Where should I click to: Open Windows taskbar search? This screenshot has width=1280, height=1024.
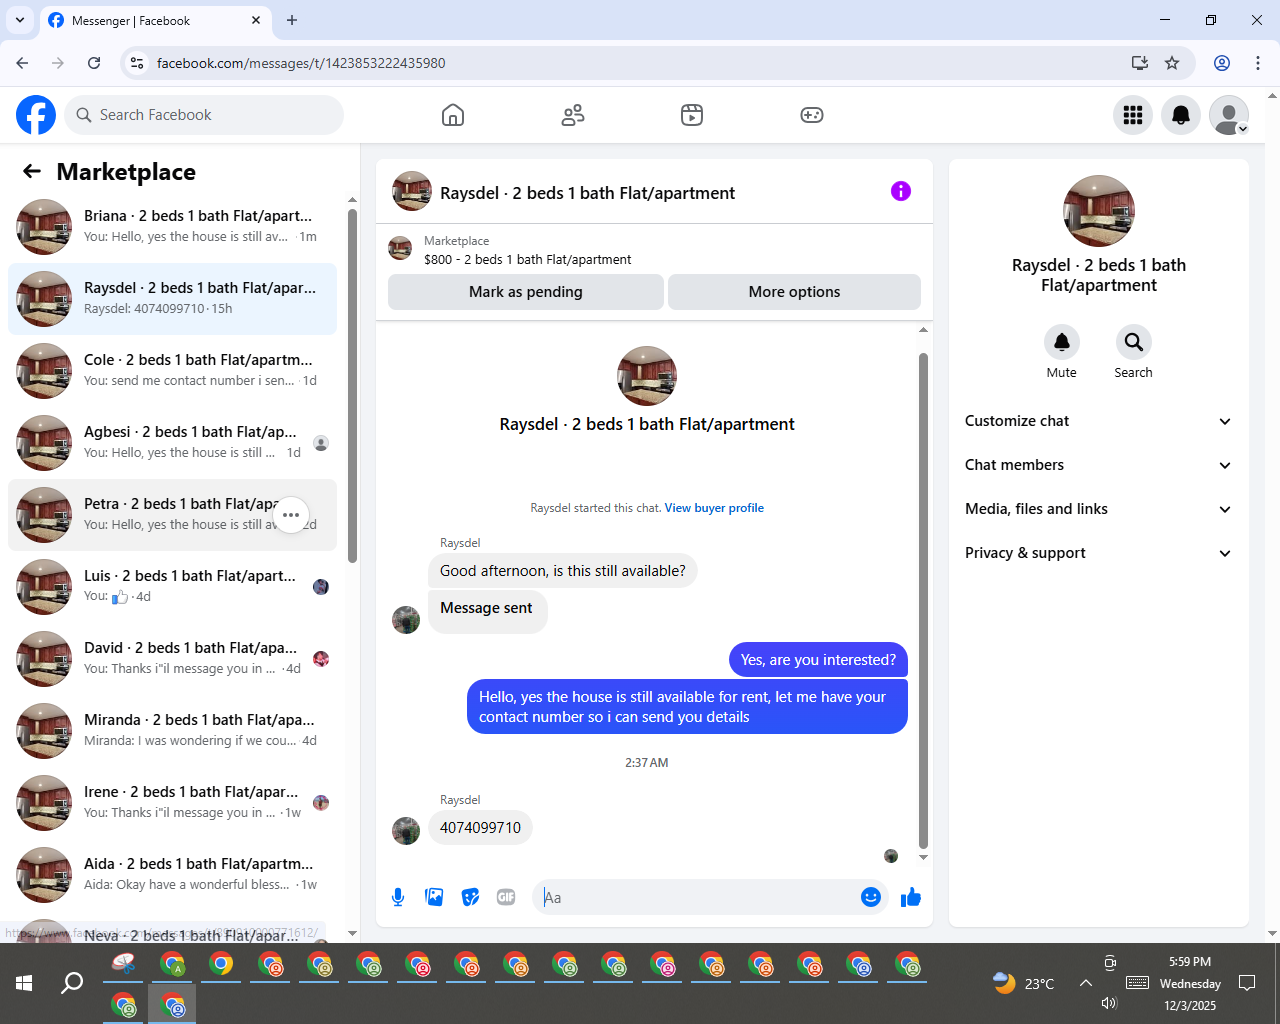tap(72, 983)
